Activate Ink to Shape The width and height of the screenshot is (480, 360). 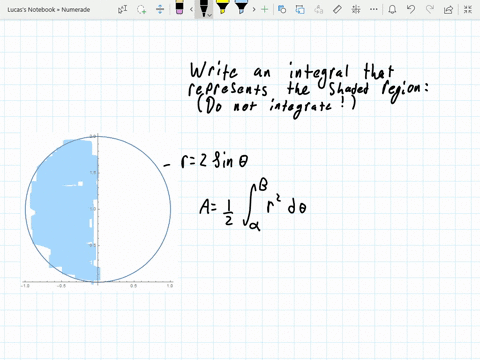(x=300, y=9)
